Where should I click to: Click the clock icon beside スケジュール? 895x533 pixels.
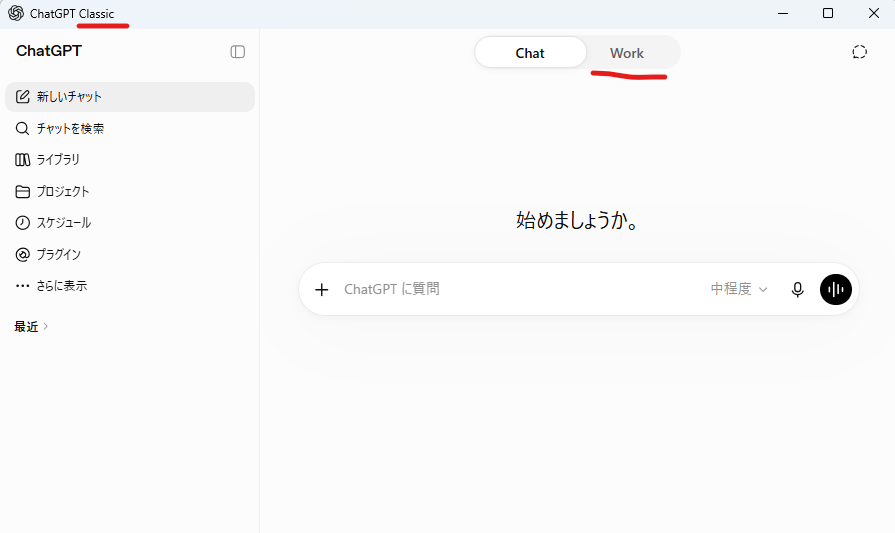tap(22, 223)
